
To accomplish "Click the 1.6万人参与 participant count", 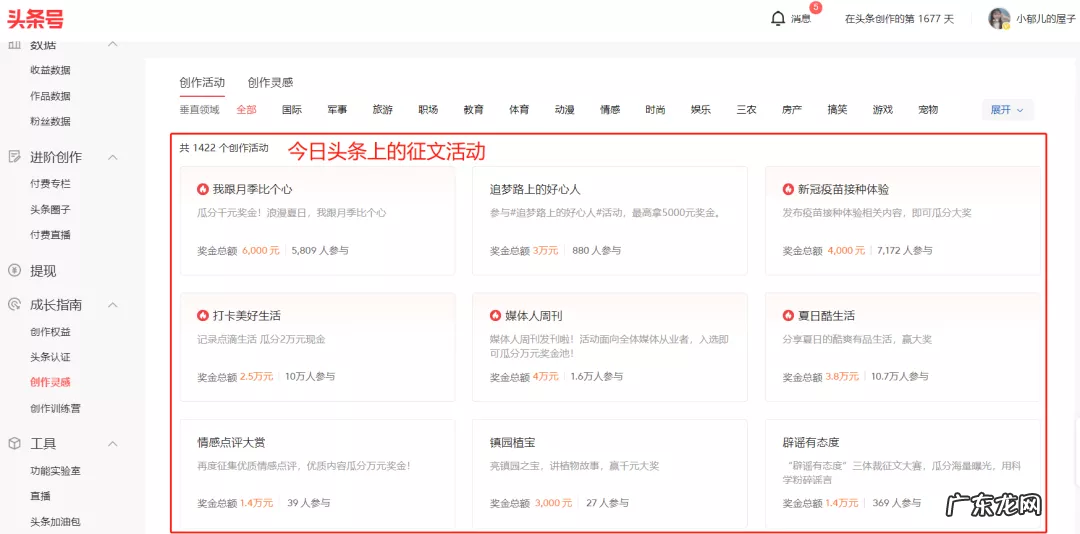I will coord(596,376).
